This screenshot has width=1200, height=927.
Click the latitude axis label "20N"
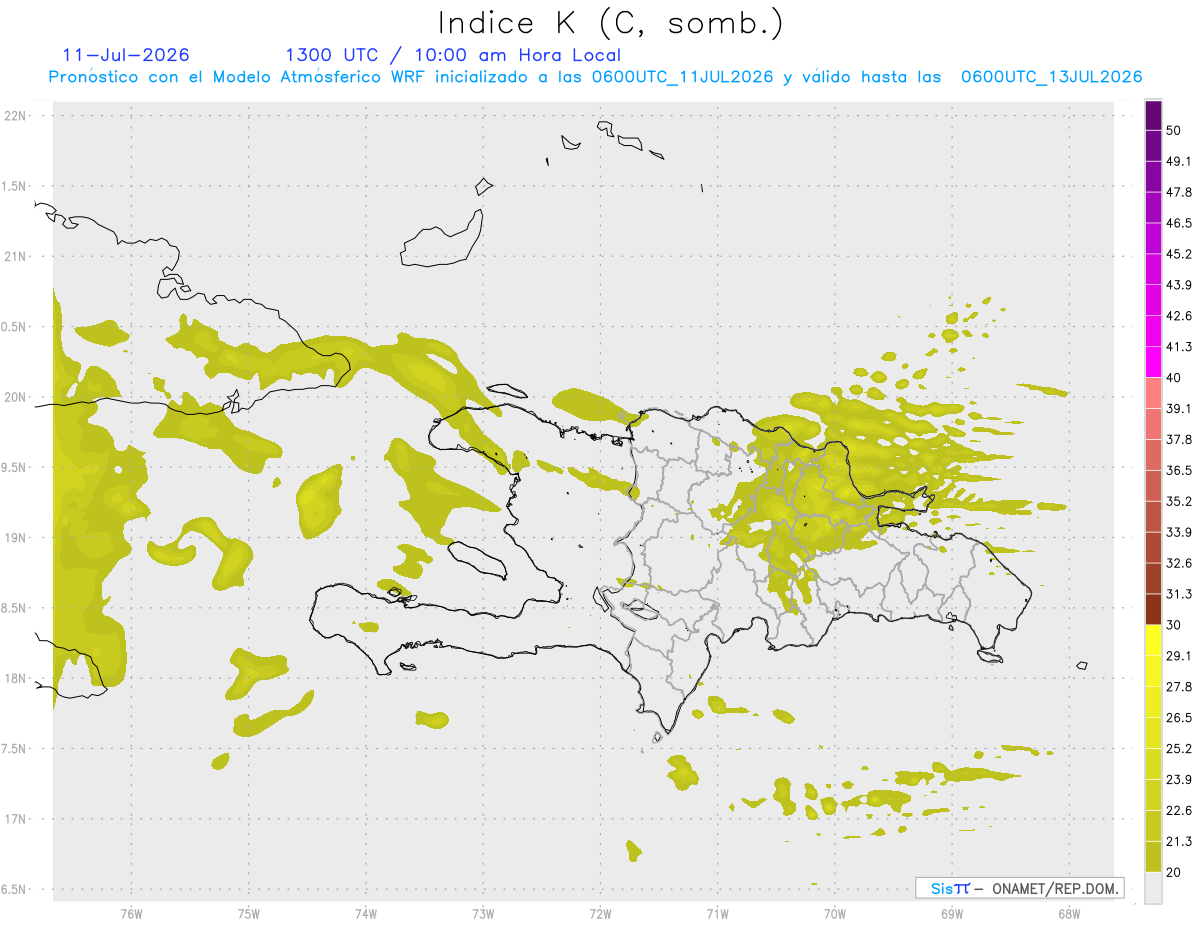click(15, 397)
